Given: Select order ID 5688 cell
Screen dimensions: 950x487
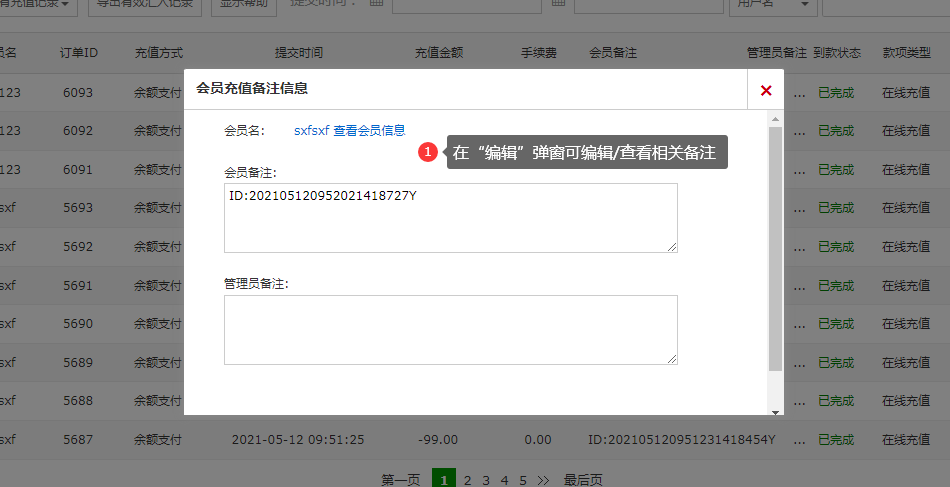Looking at the screenshot, I should tap(78, 400).
